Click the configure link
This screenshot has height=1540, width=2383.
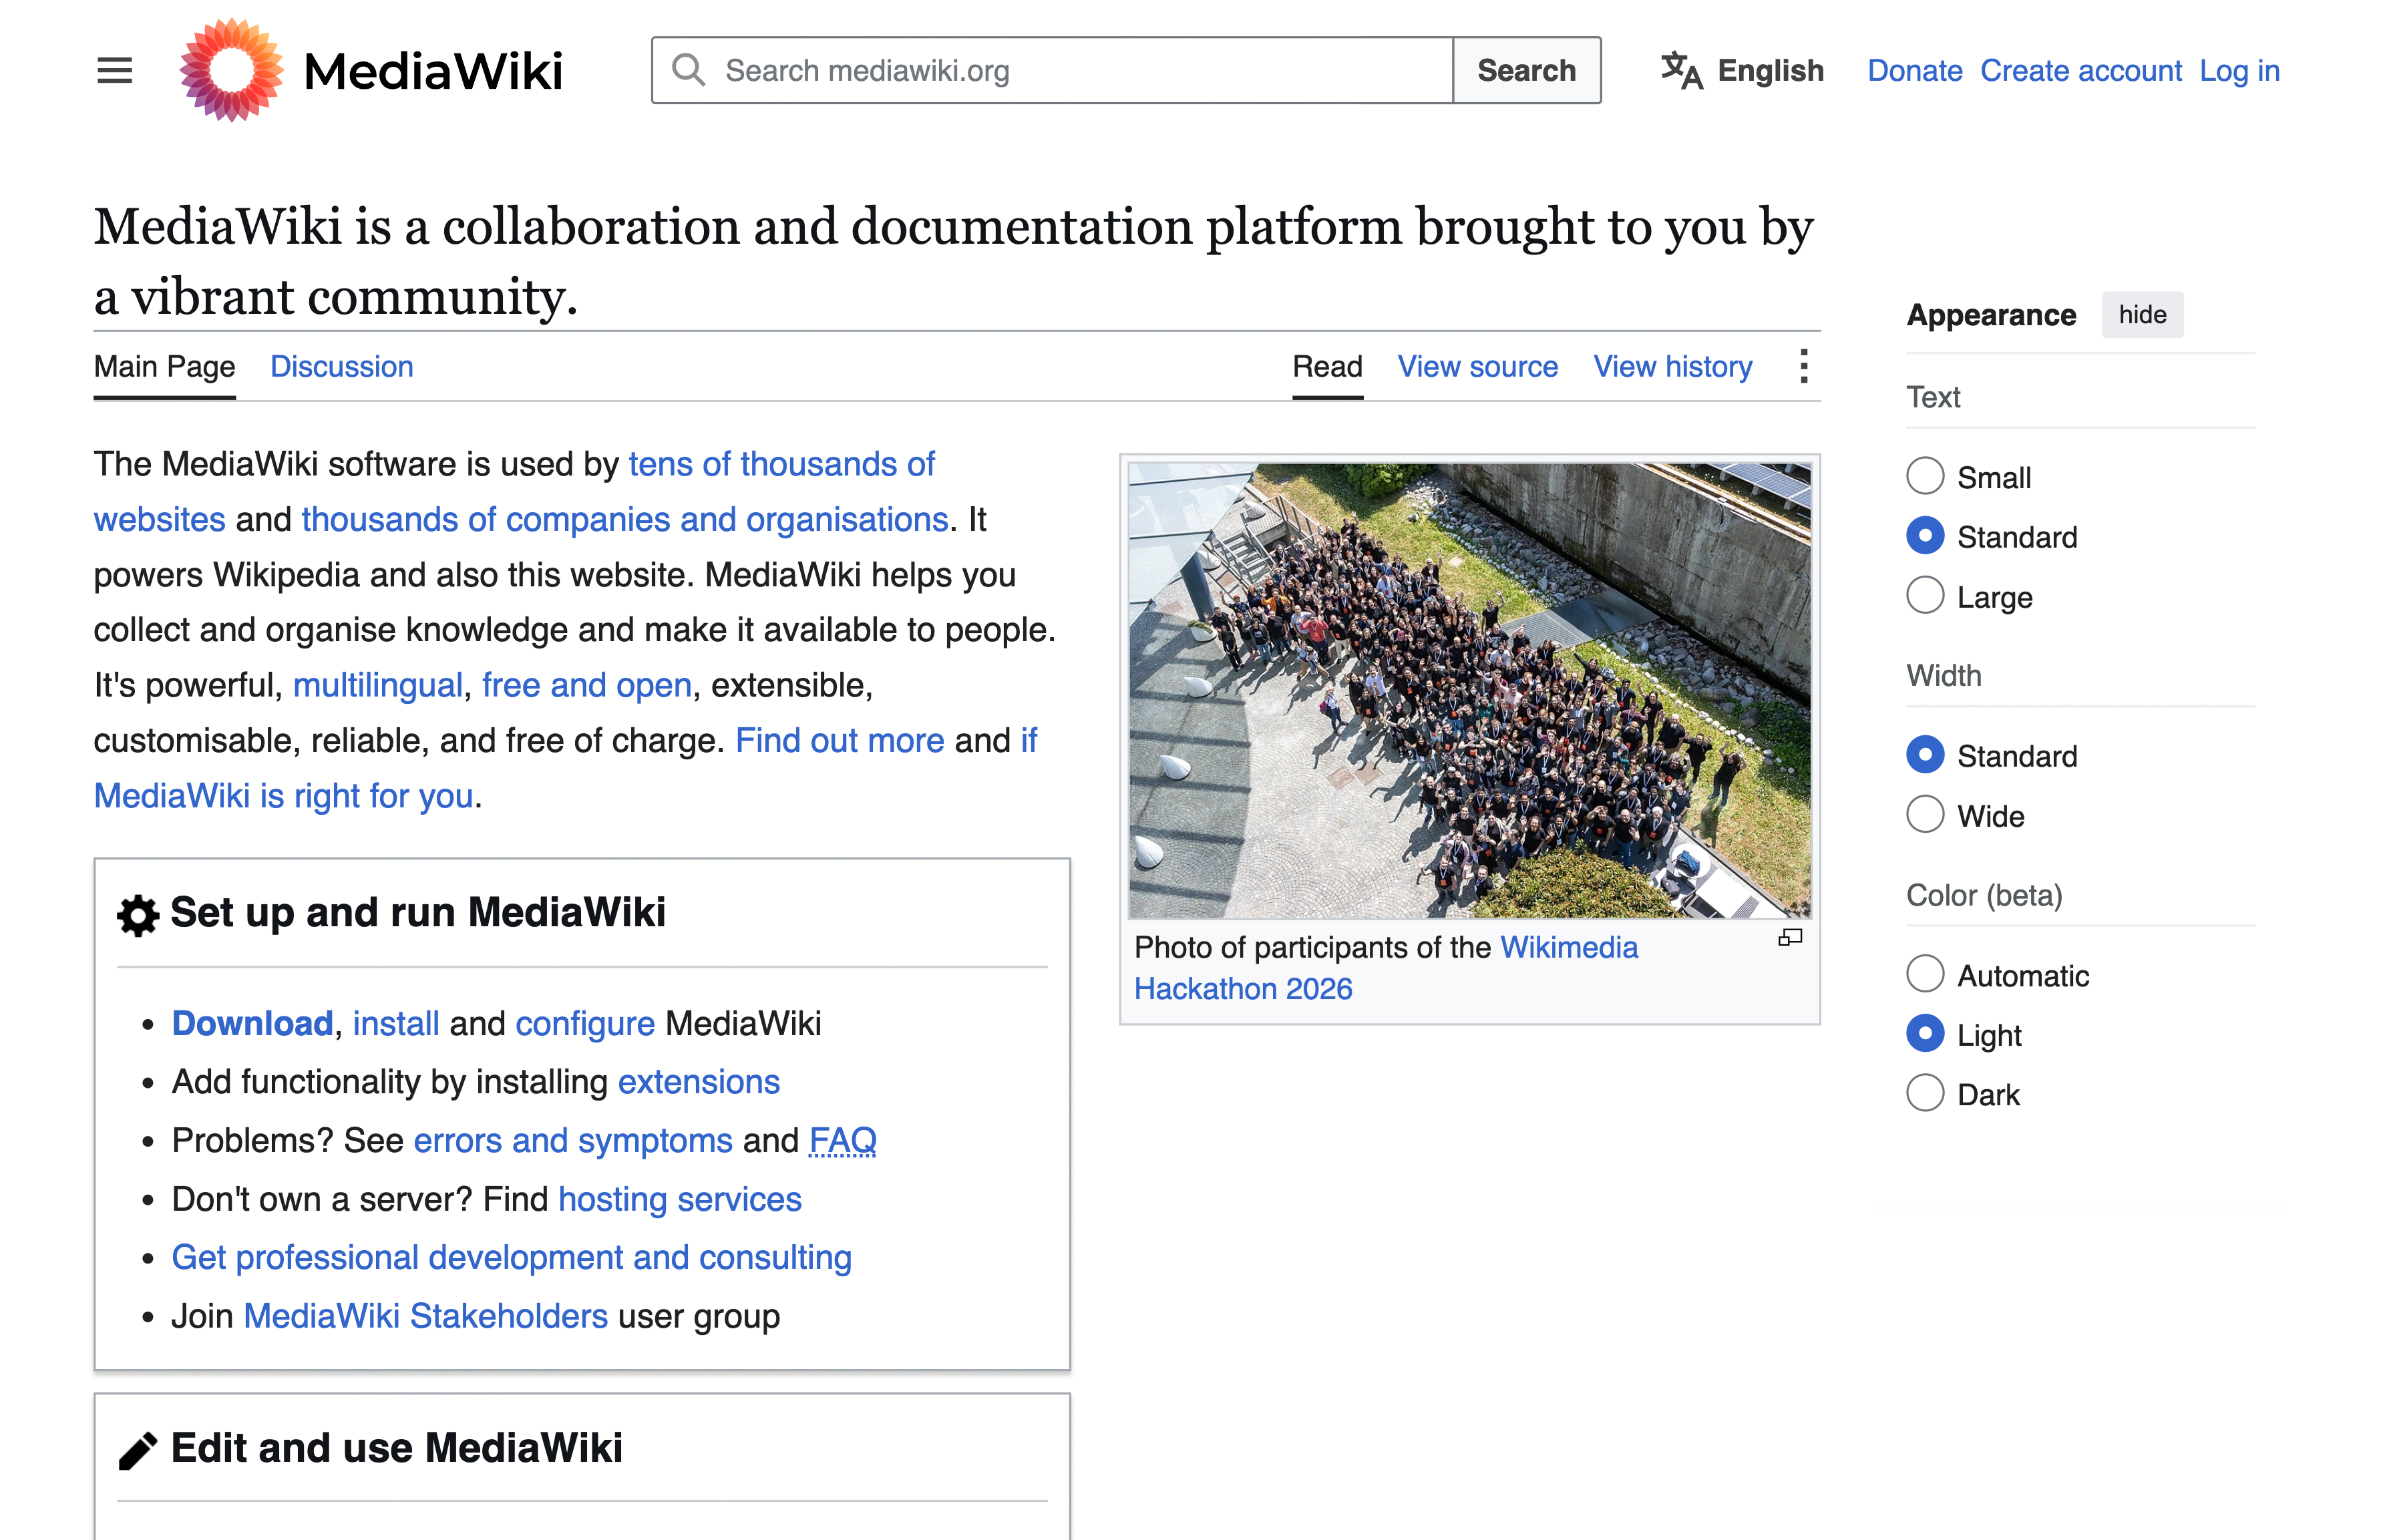pos(585,1025)
